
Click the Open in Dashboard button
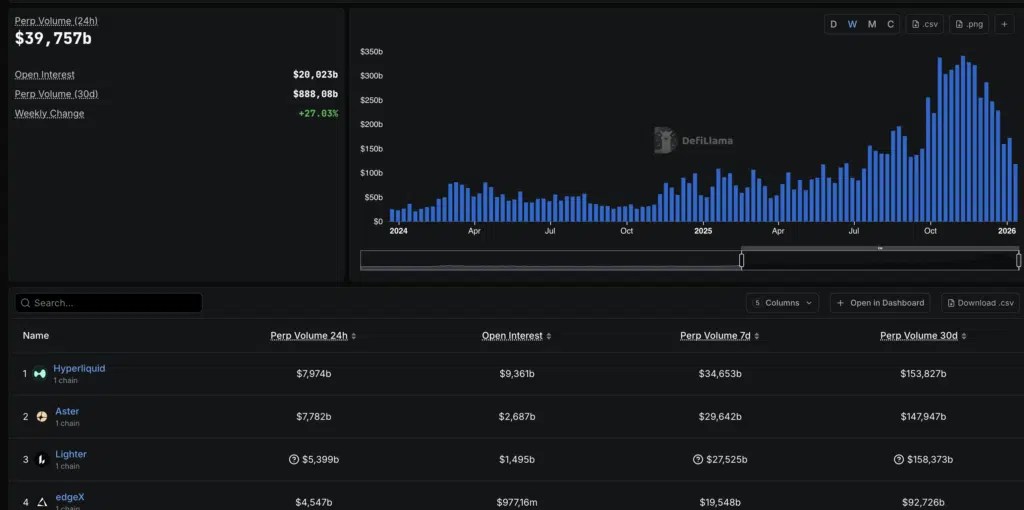(x=881, y=303)
